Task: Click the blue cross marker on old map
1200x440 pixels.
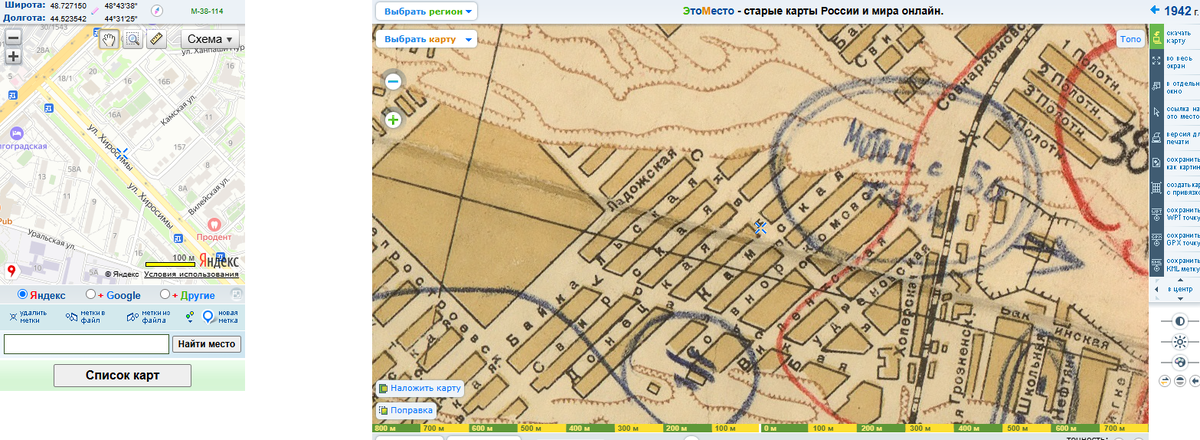Action: click(x=760, y=227)
